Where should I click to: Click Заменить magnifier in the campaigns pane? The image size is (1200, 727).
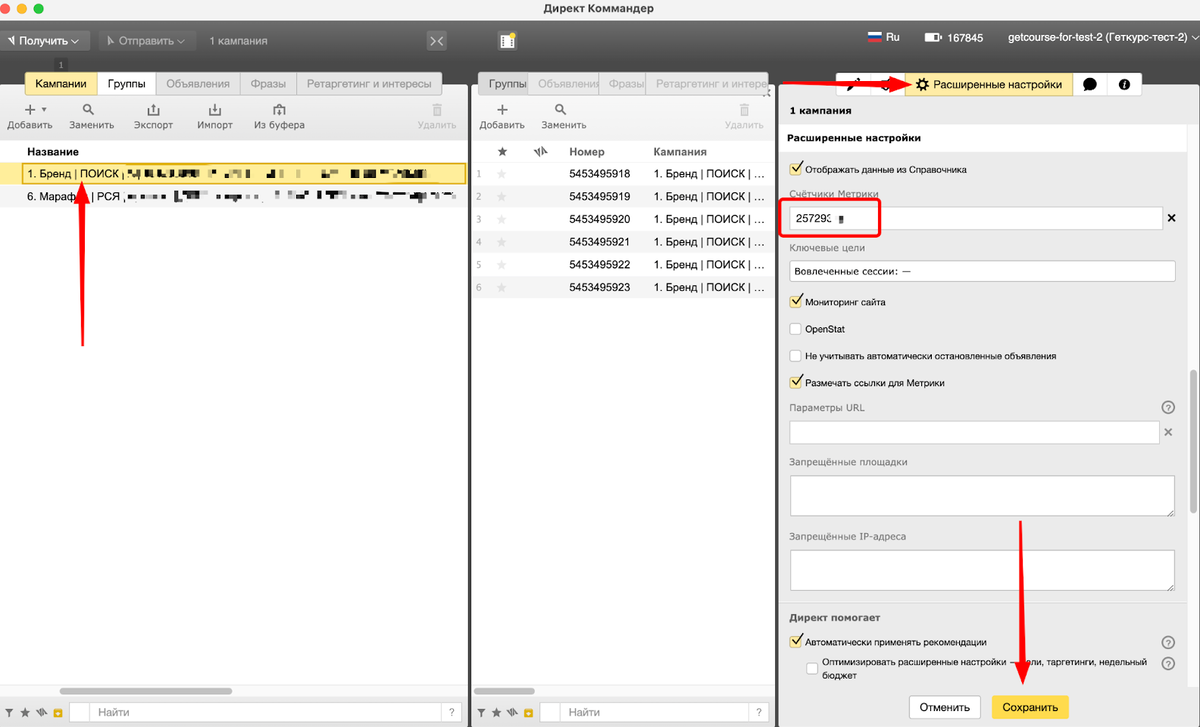89,109
